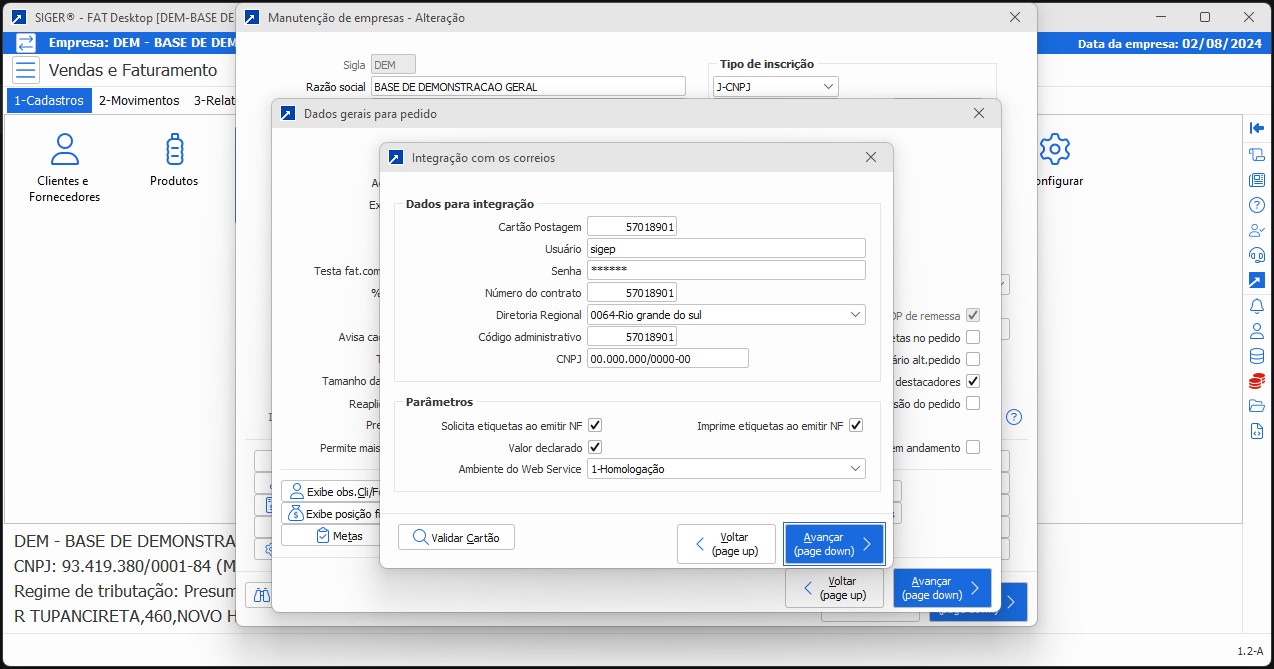Viewport: 1274px width, 669px height.
Task: Click the headset support icon
Action: click(x=1257, y=255)
